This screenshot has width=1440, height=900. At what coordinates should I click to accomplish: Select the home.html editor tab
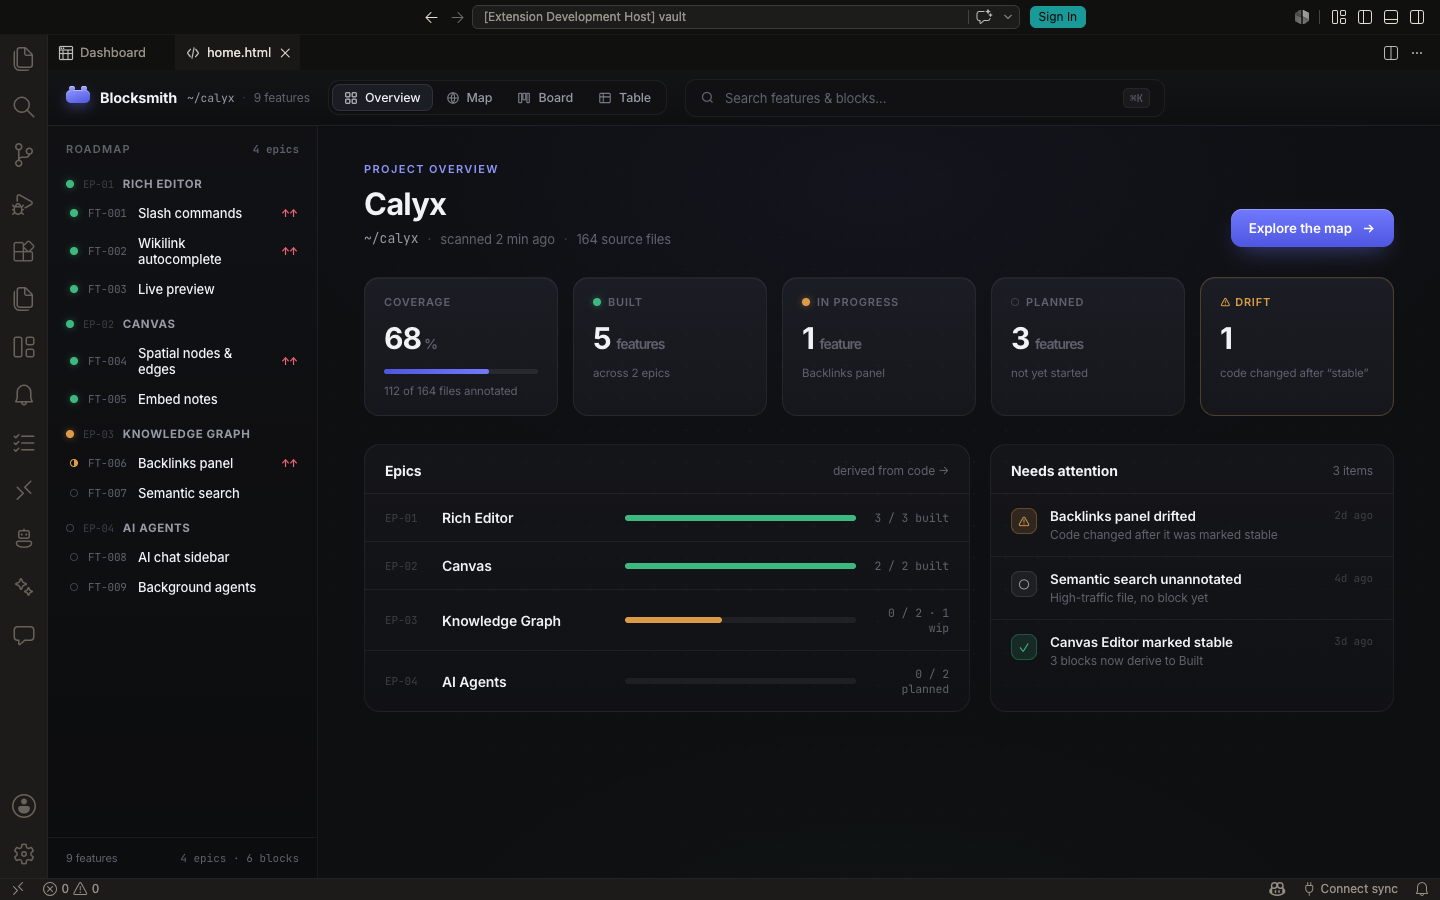coord(239,53)
